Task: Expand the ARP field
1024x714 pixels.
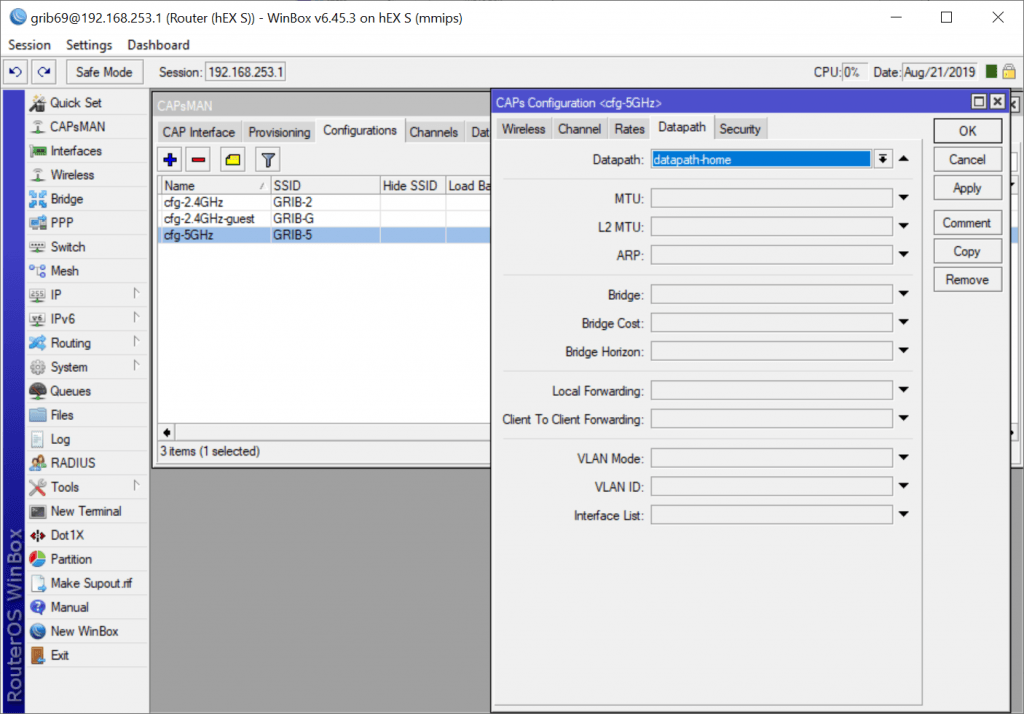Action: 904,255
